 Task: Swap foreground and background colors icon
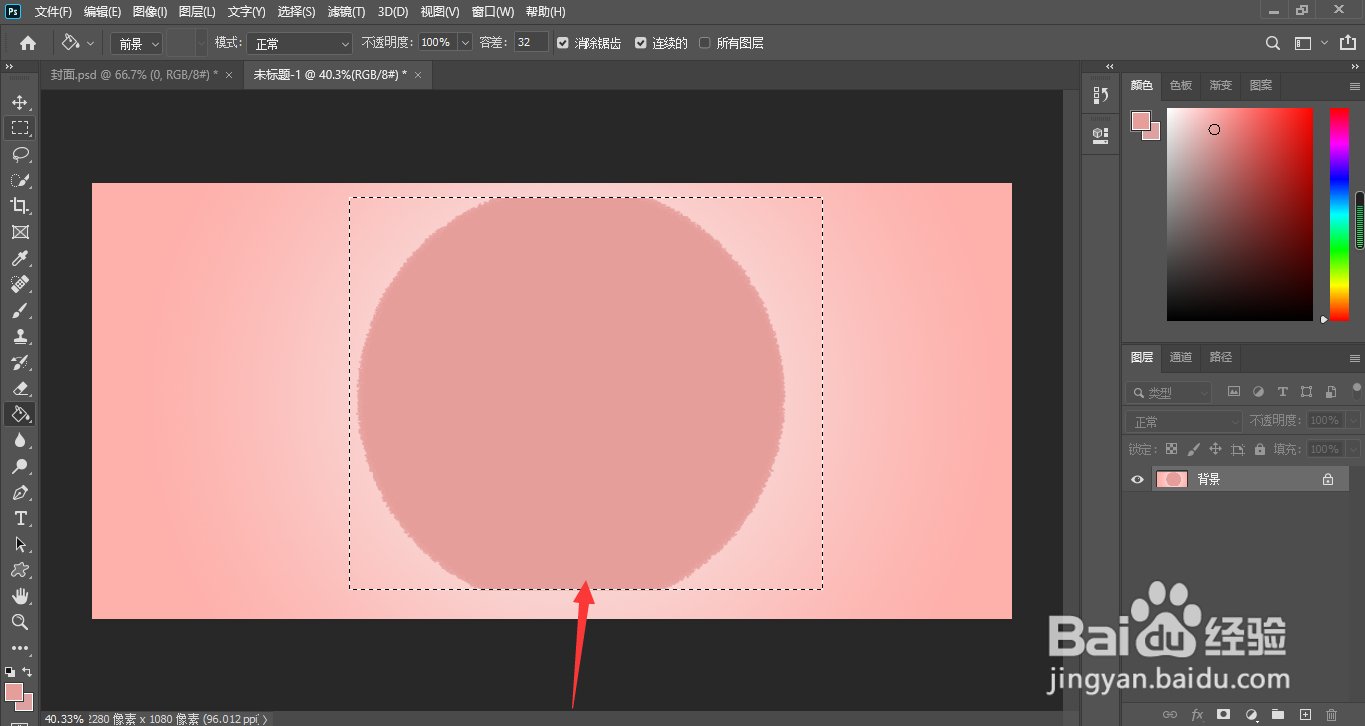pos(27,672)
